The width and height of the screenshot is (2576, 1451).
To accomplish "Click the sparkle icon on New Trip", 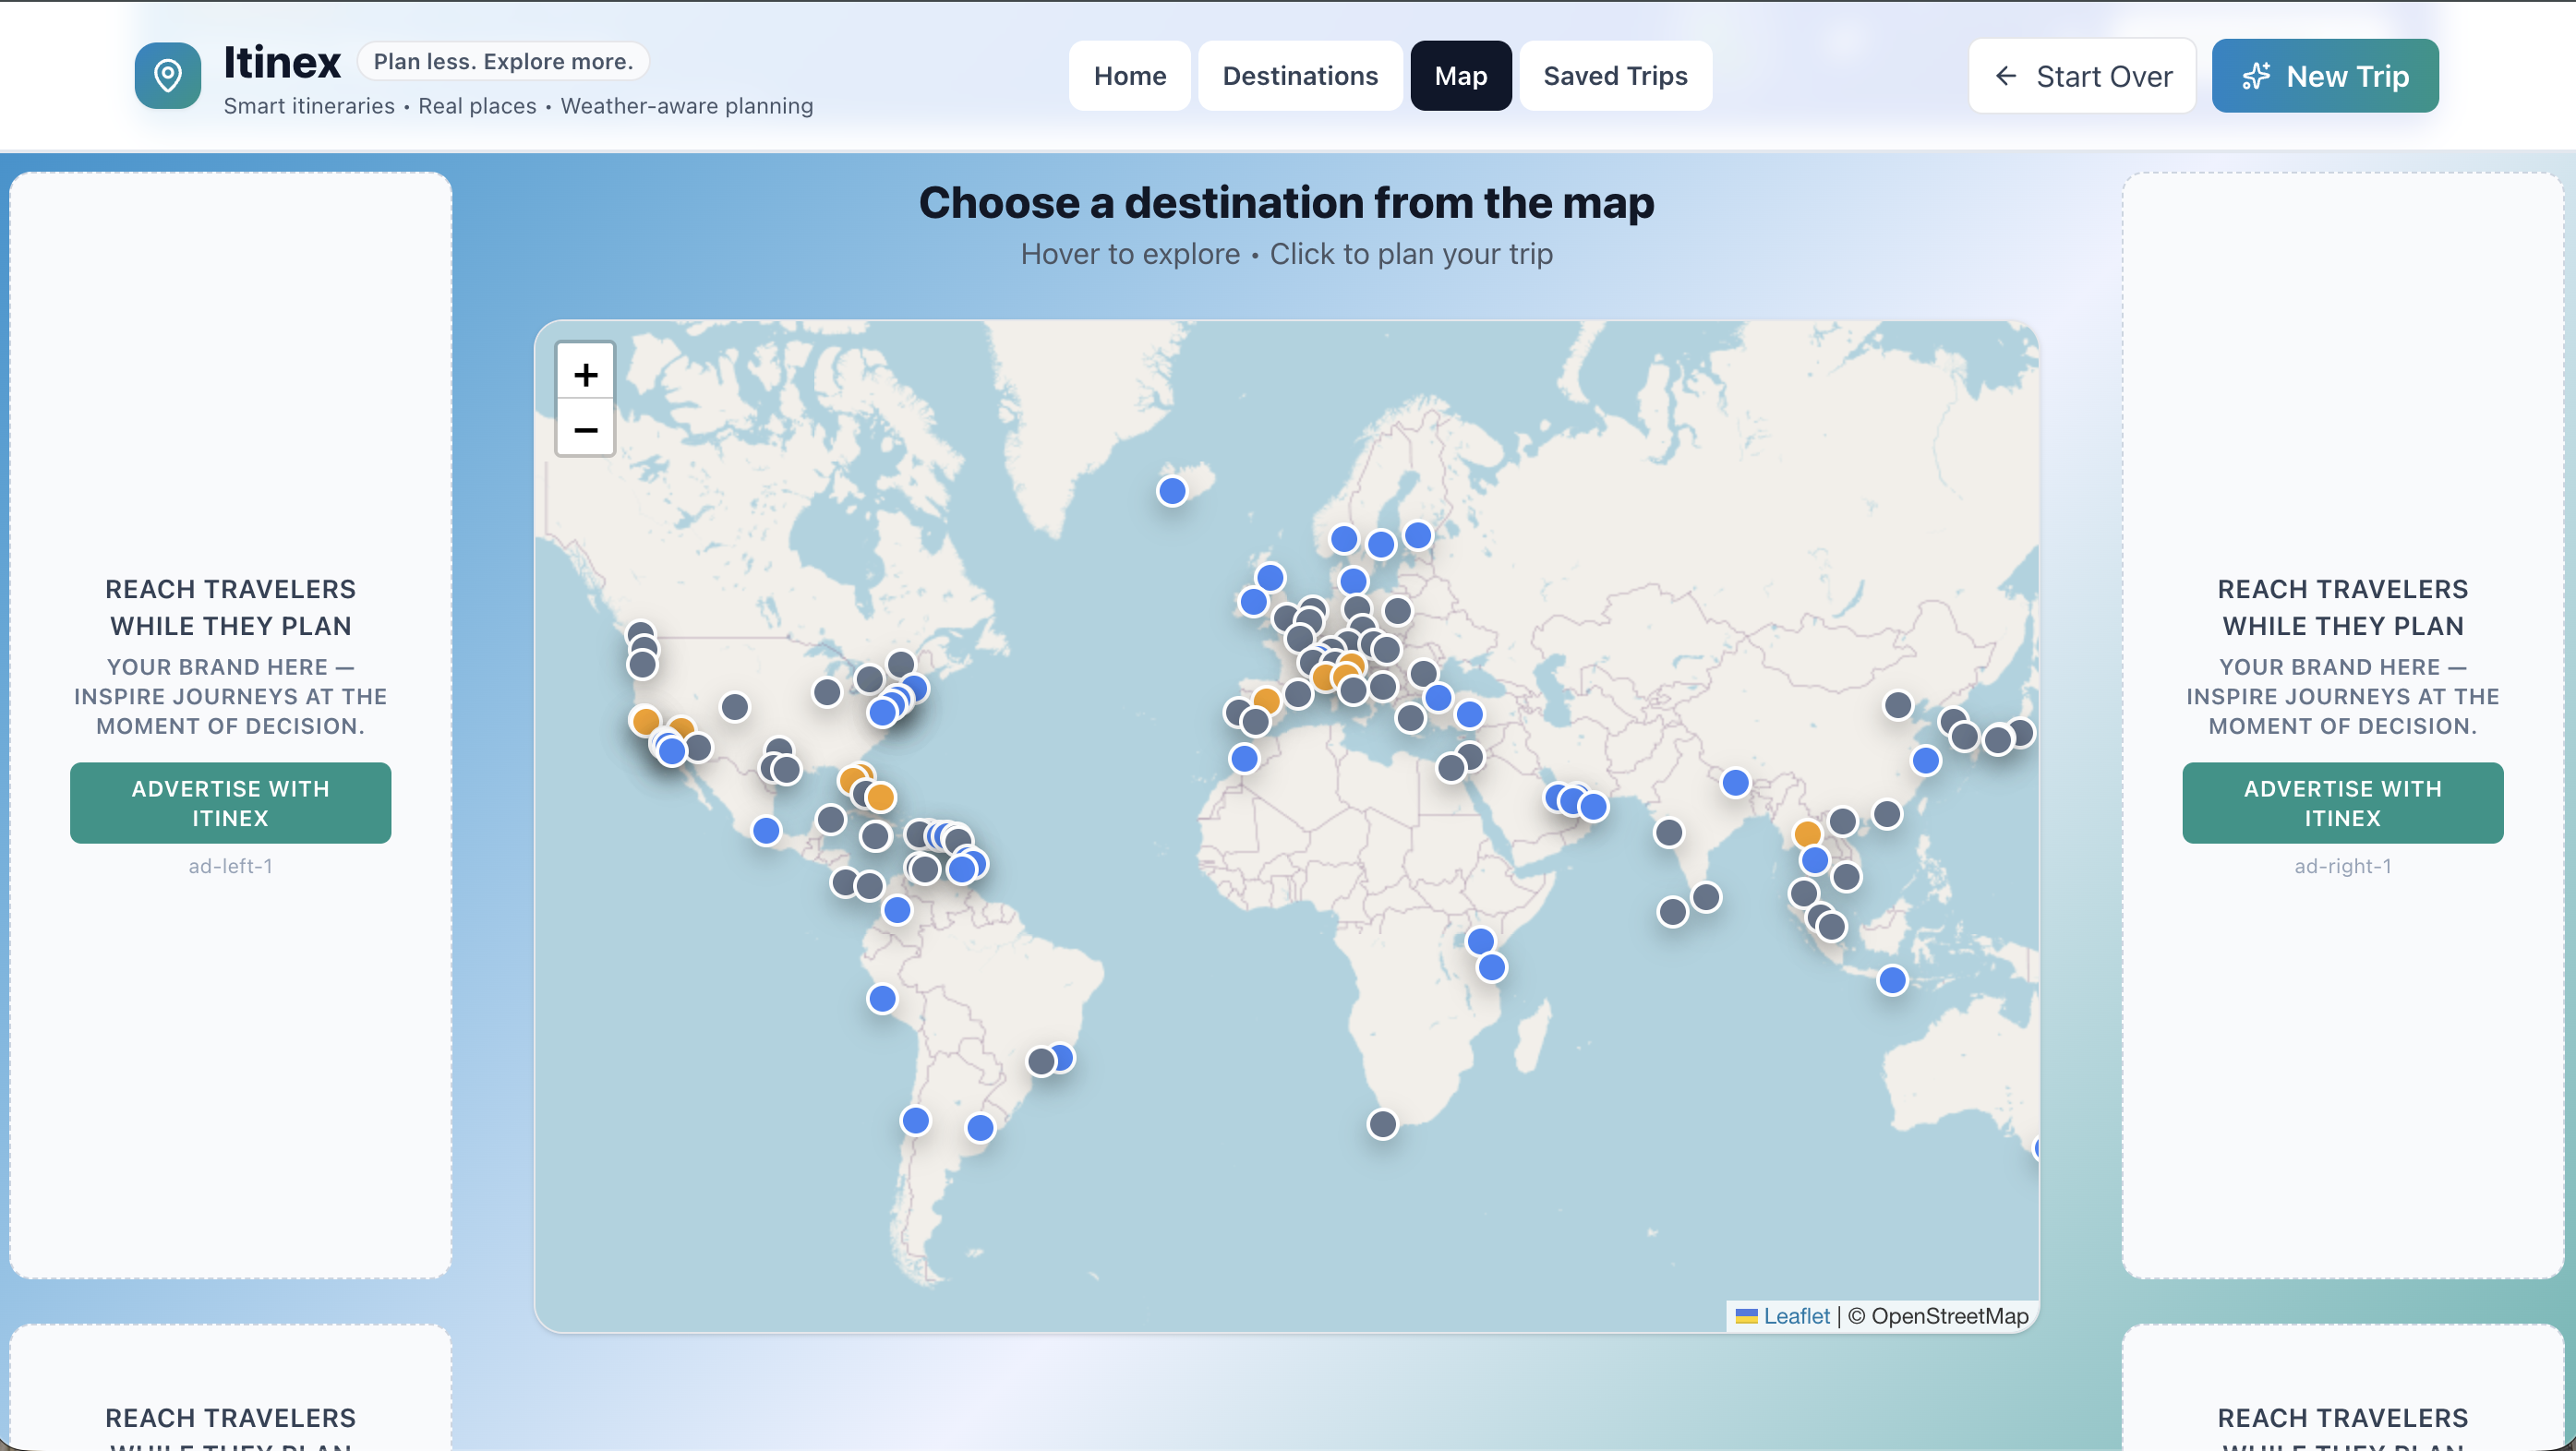I will point(2255,76).
